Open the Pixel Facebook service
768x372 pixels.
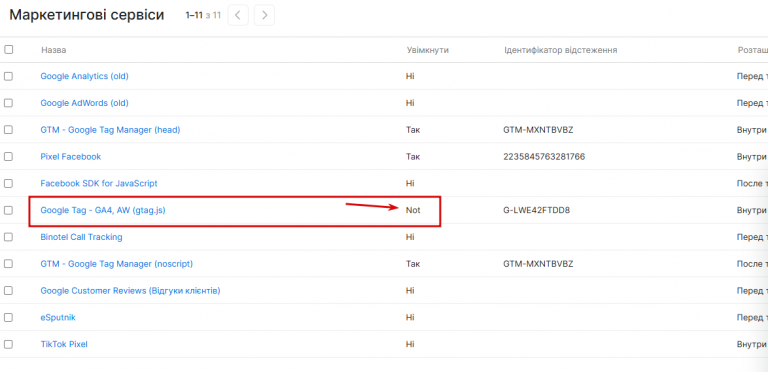tap(71, 157)
